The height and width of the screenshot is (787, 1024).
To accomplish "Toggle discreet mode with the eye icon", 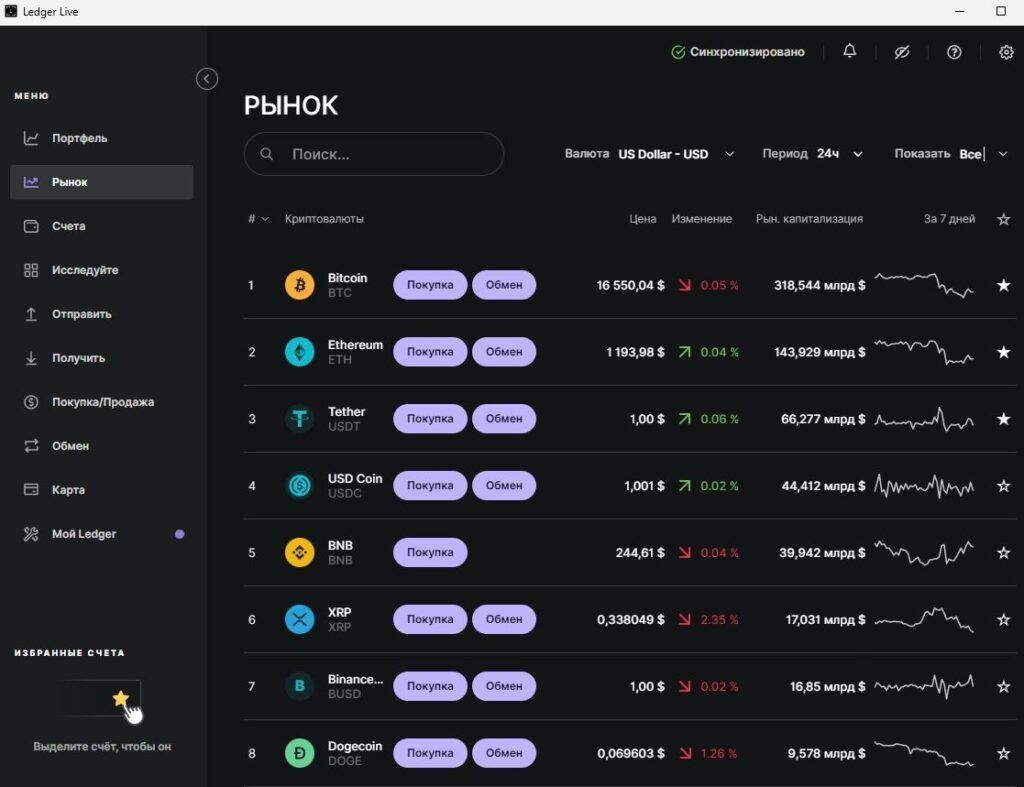I will click(901, 52).
